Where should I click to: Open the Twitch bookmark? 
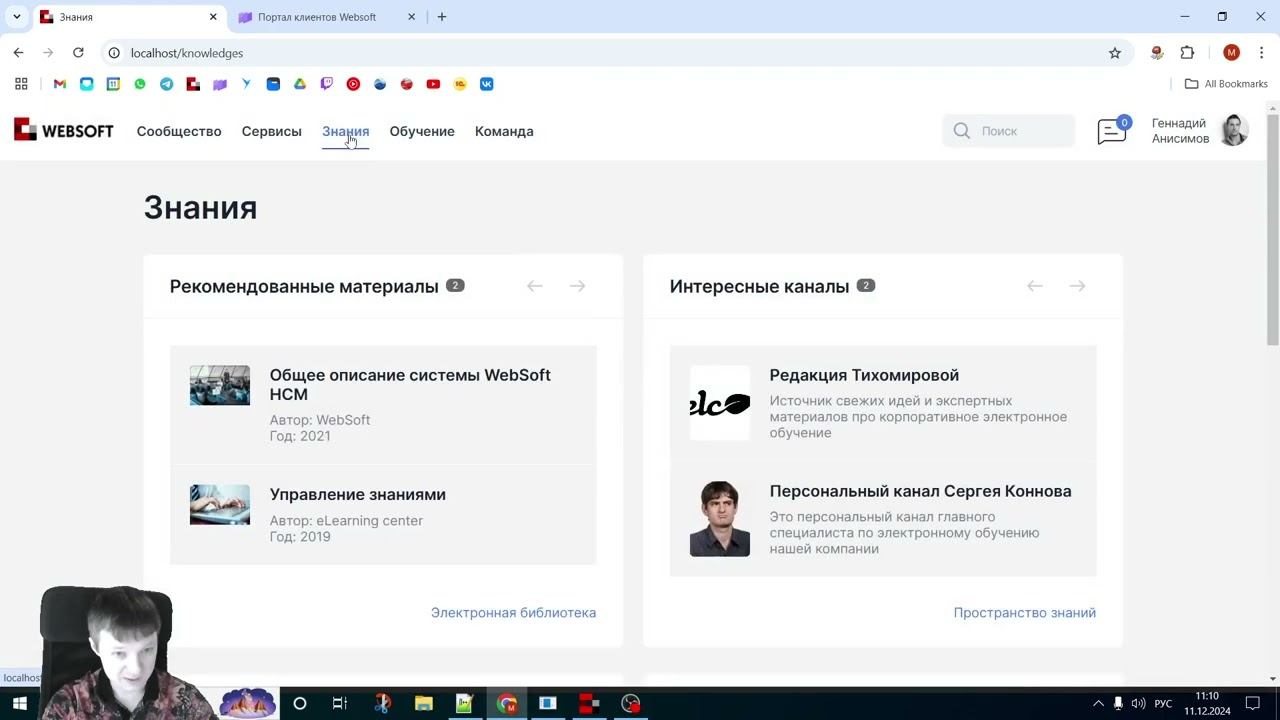click(326, 84)
